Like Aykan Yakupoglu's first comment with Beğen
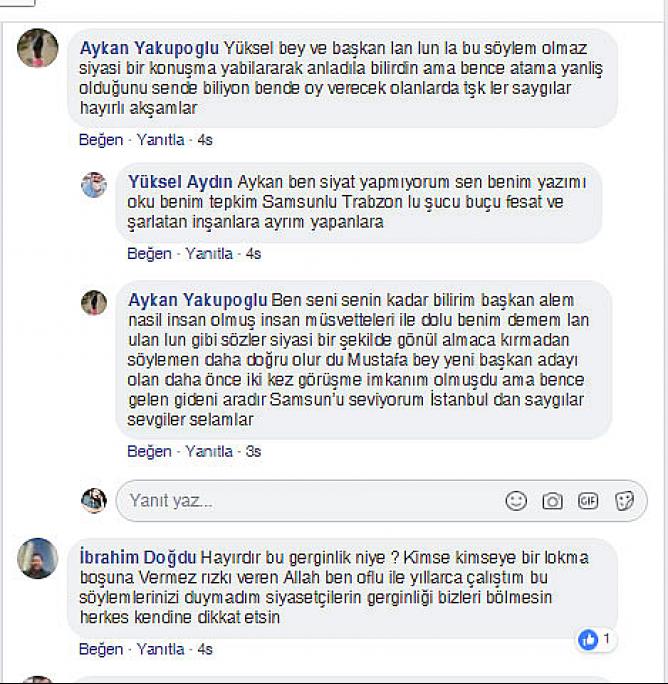This screenshot has width=668, height=684. (101, 140)
